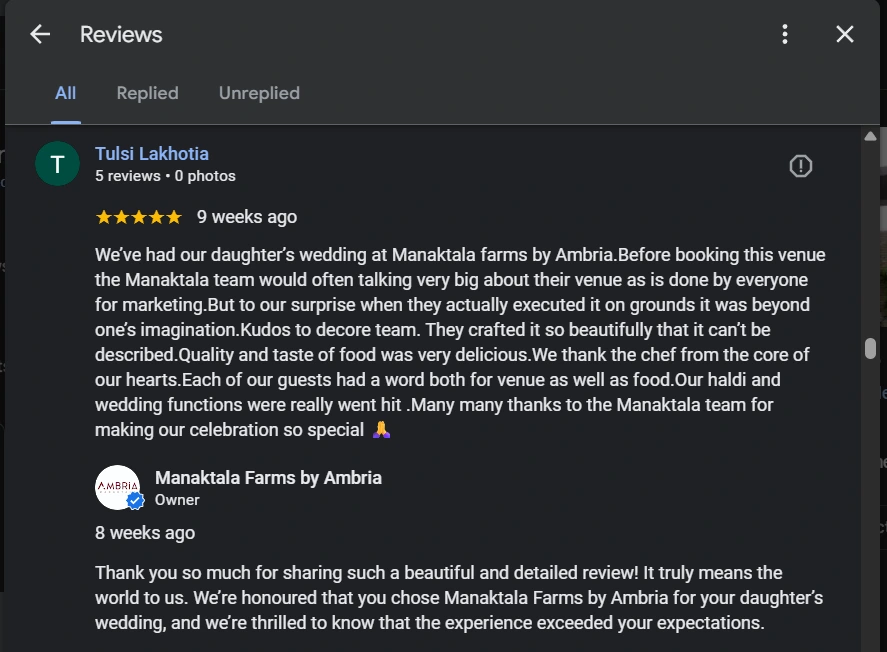Click the folded hands emoji in the review
Viewport: 887px width, 652px height.
coord(381,430)
